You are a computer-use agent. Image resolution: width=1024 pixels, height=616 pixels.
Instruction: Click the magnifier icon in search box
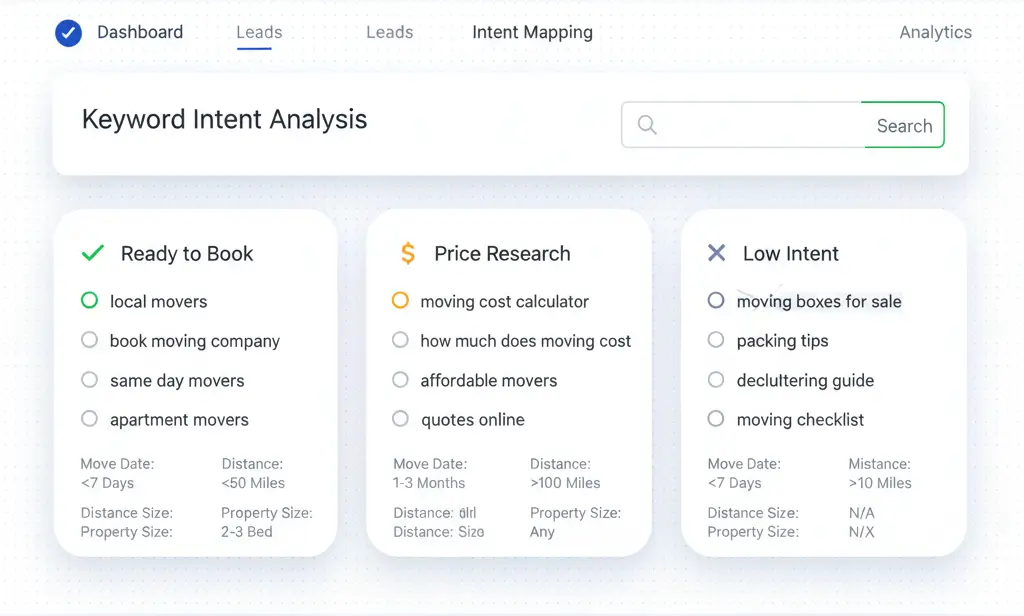[647, 124]
